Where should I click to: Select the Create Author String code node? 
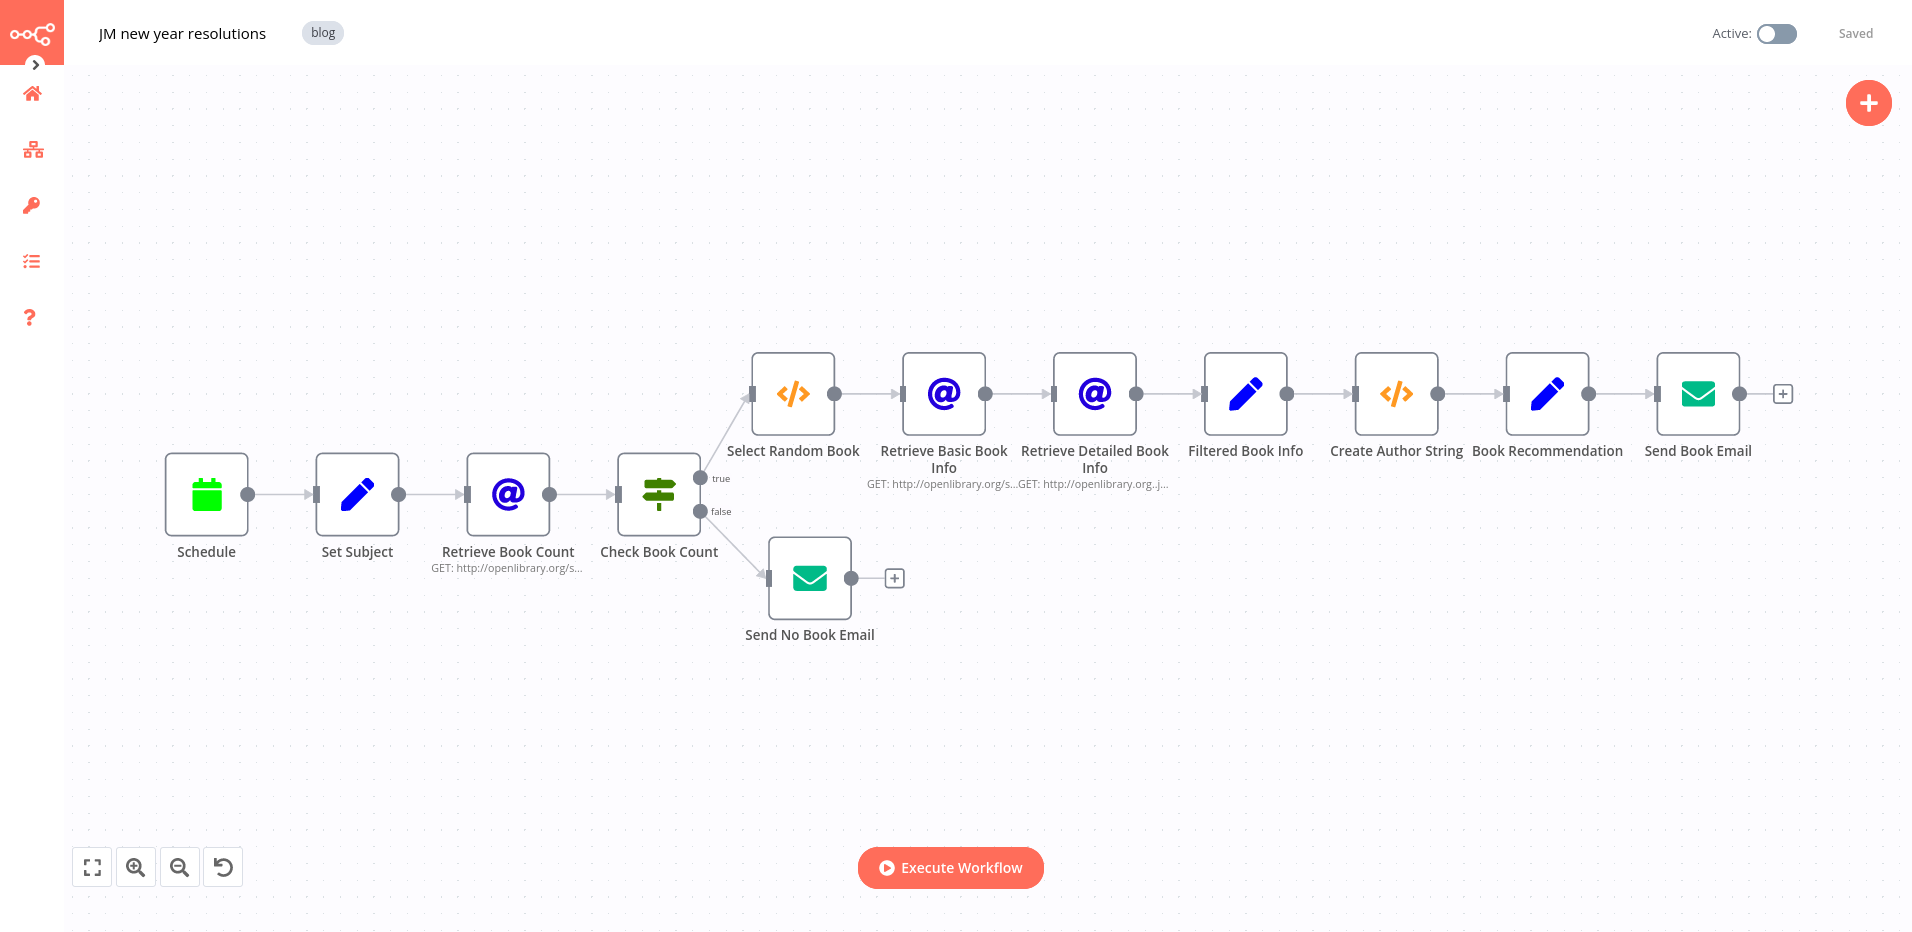pyautogui.click(x=1396, y=394)
